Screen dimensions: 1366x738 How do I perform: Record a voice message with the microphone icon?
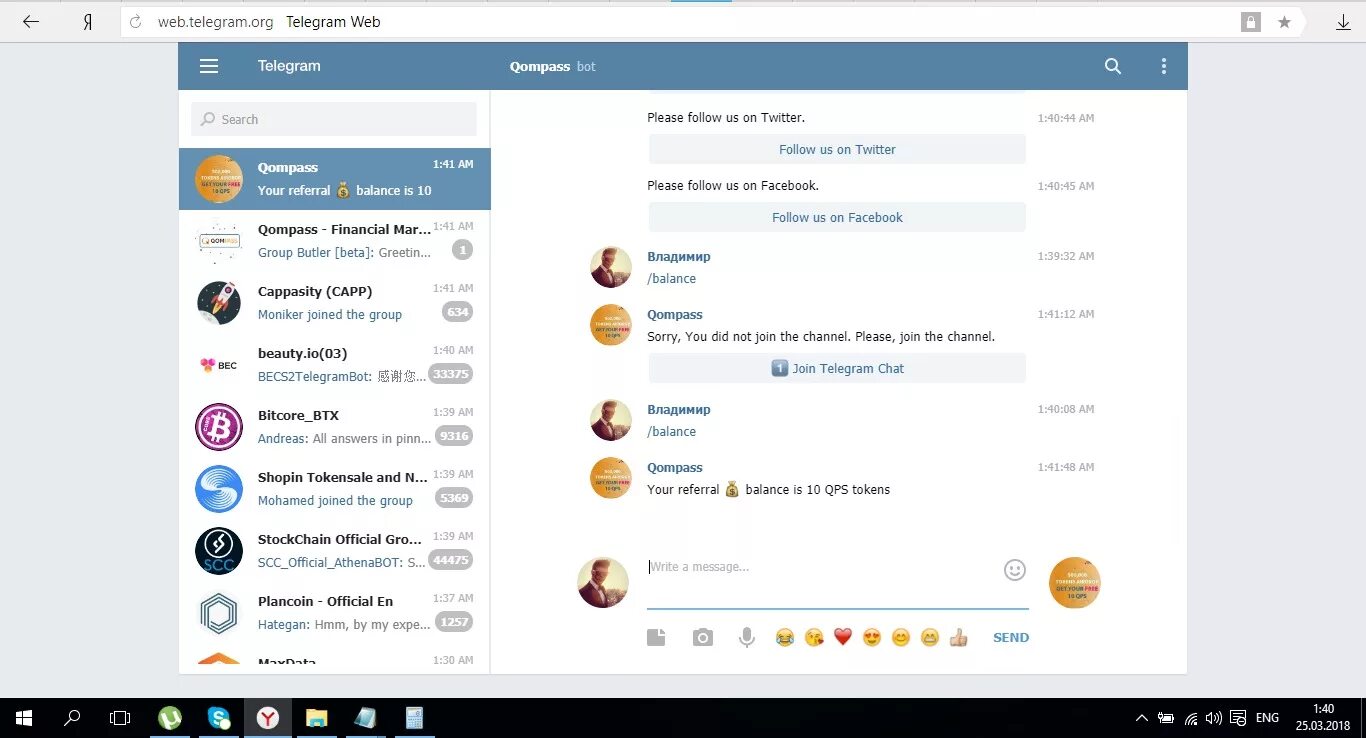pos(746,637)
